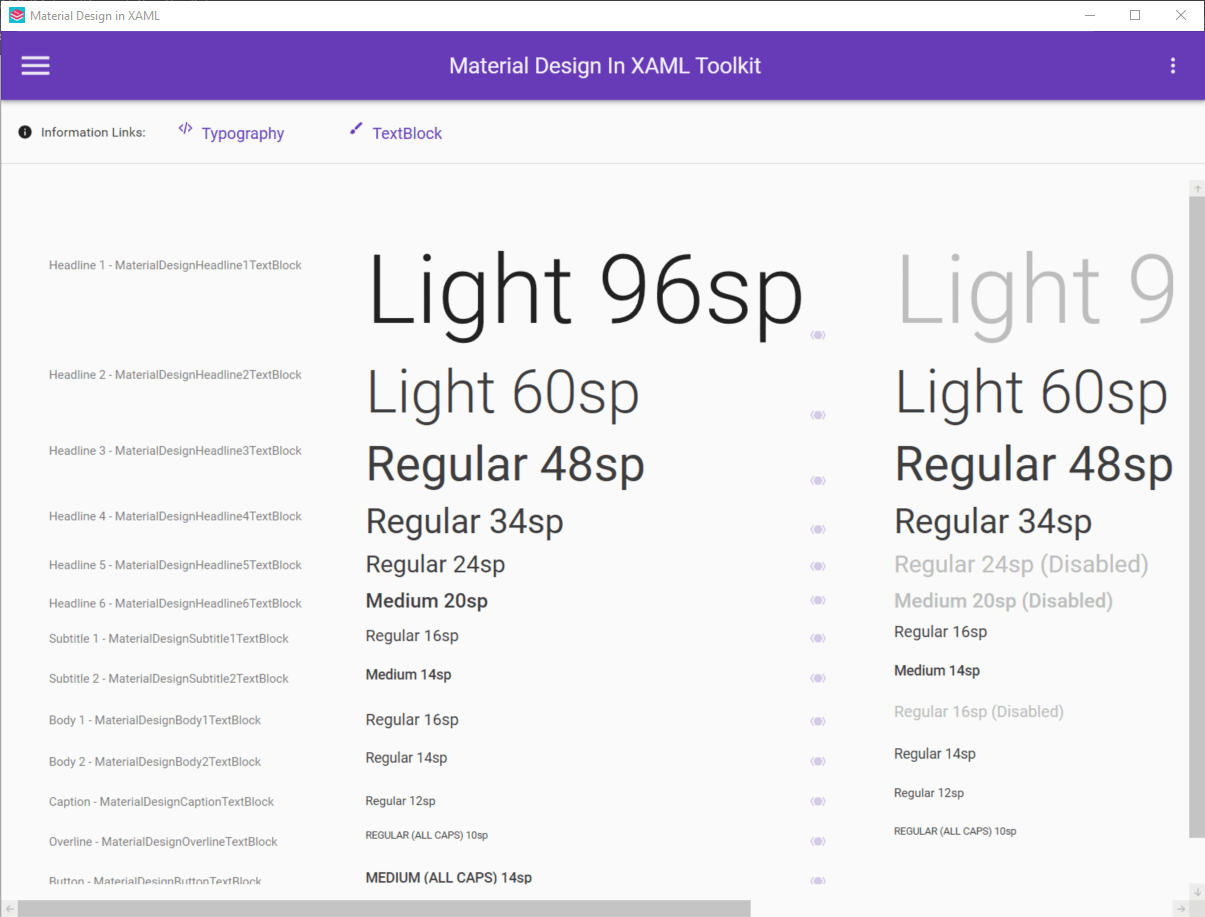The width and height of the screenshot is (1205, 917).
Task: Open the hamburger navigation menu
Action: 35,66
